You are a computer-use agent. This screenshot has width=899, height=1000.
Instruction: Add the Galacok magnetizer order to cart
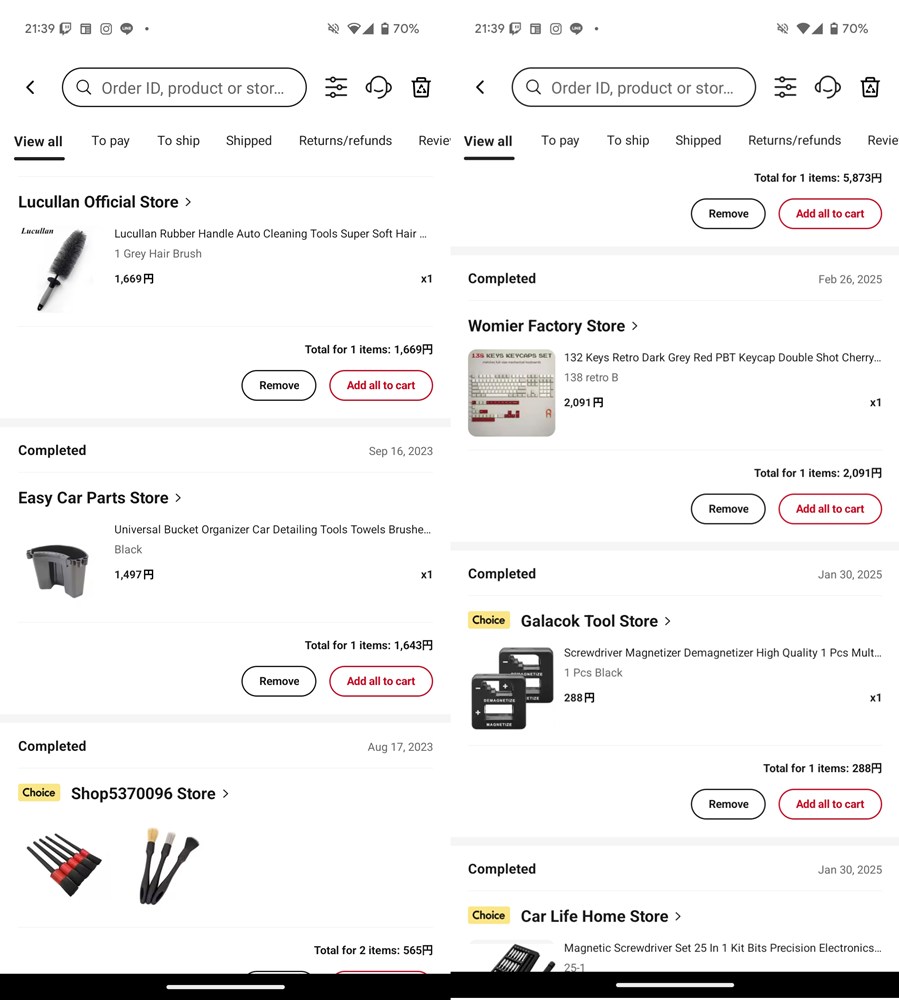coord(830,804)
